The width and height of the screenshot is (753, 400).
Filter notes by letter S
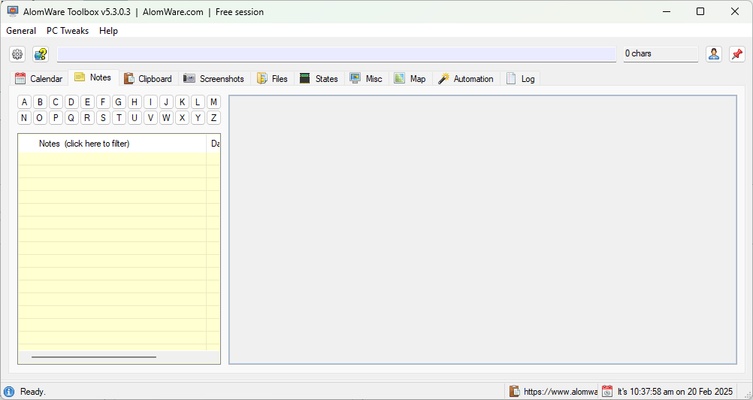pos(103,118)
